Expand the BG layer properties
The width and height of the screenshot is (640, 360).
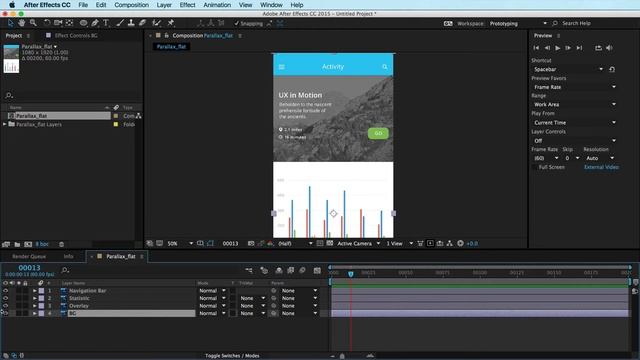[35, 313]
